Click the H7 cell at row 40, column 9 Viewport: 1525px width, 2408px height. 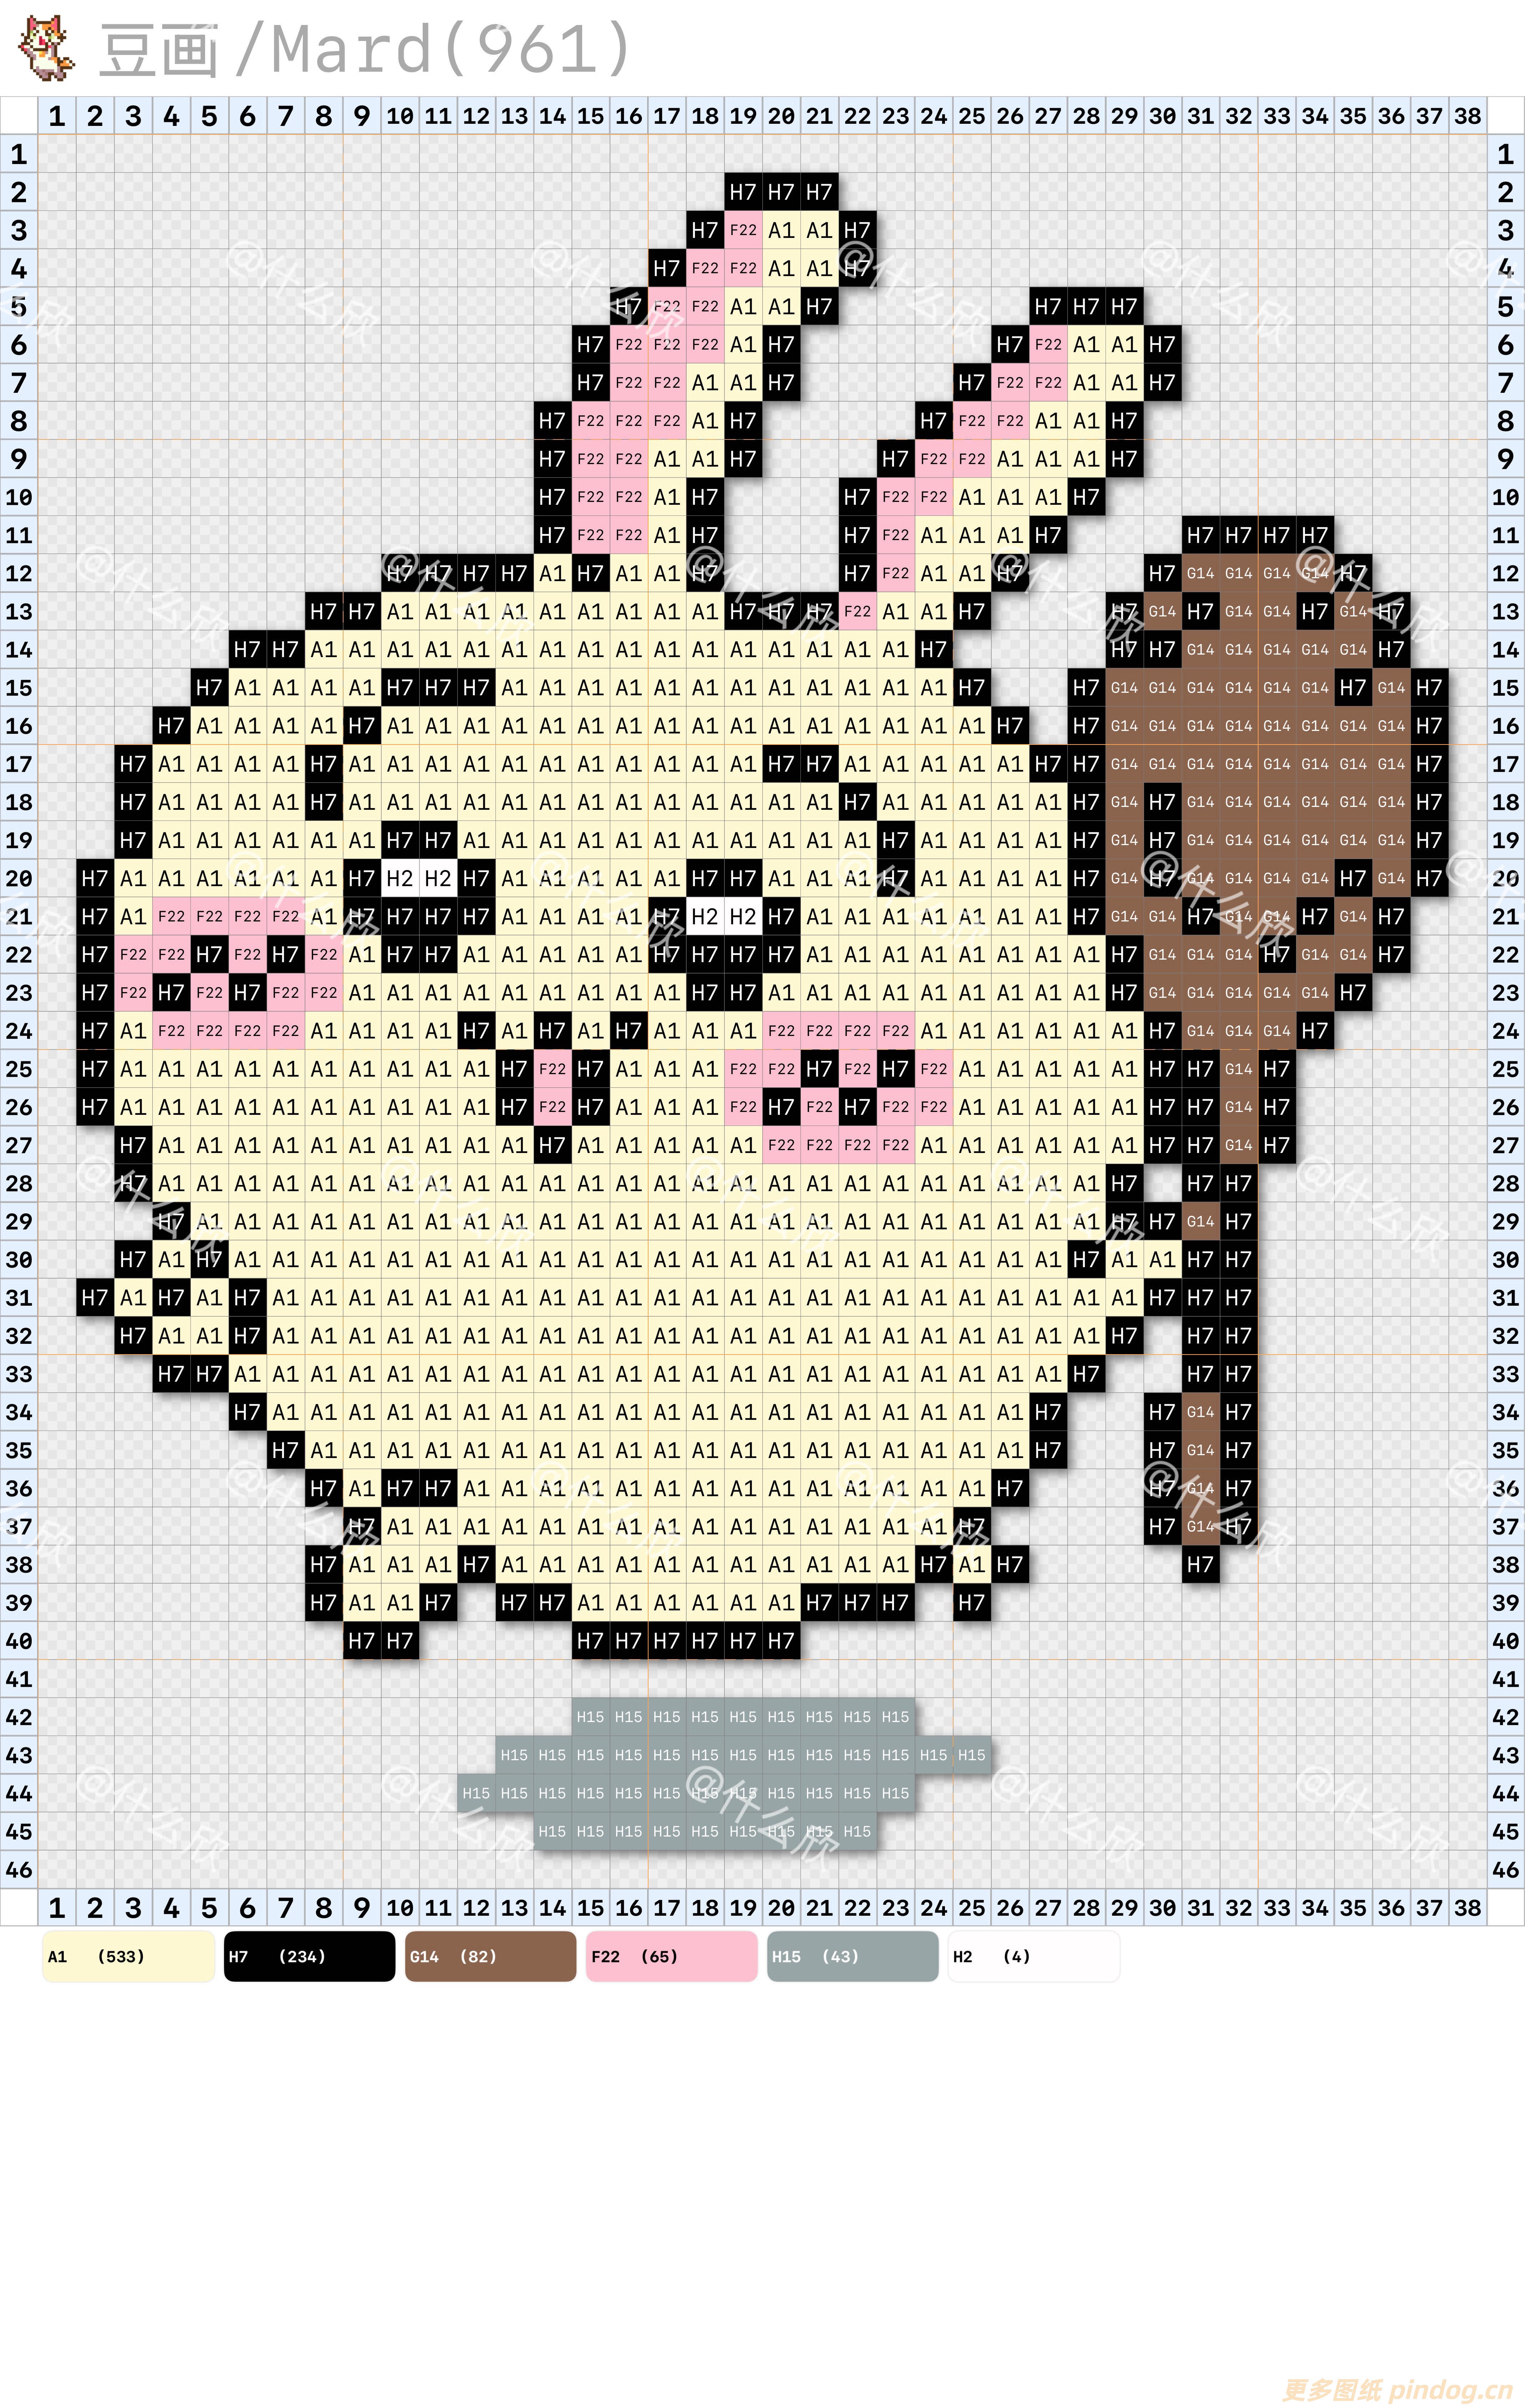pos(362,1641)
